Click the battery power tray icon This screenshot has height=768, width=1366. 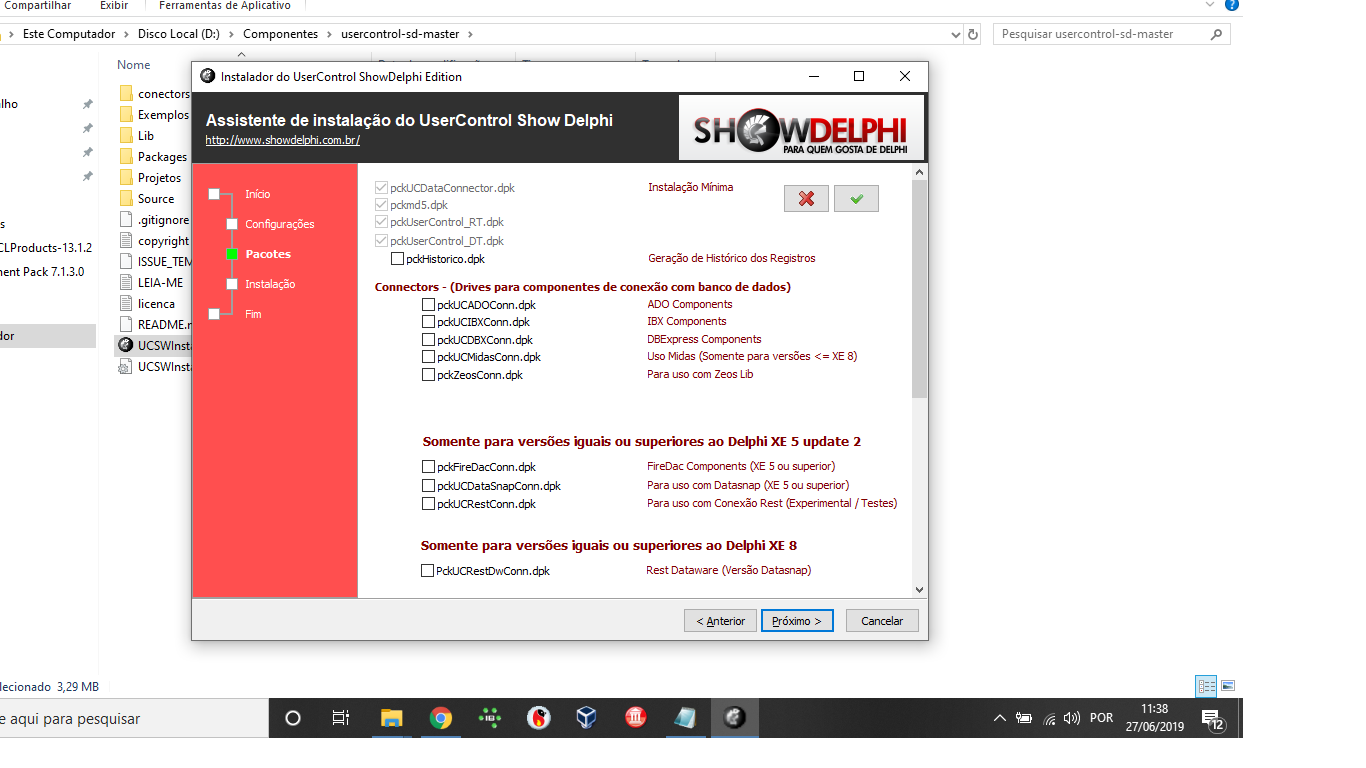(1024, 718)
